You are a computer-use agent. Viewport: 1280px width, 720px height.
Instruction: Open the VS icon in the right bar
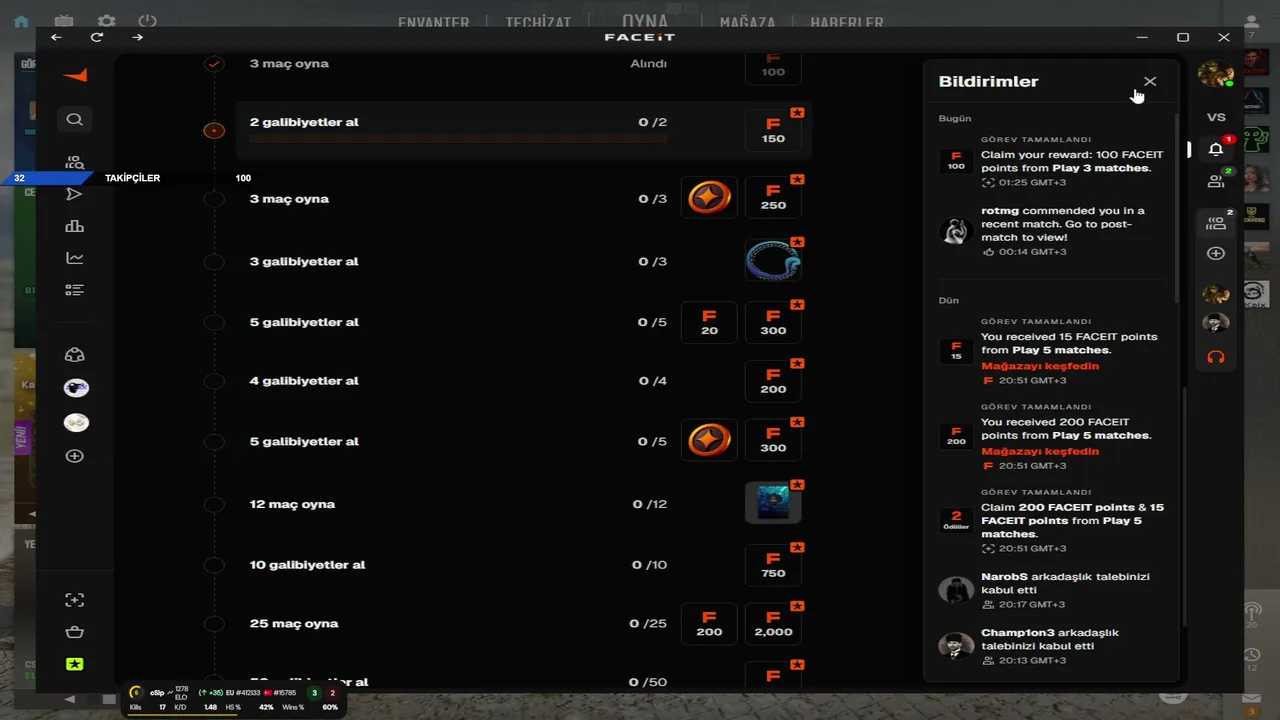click(1216, 117)
